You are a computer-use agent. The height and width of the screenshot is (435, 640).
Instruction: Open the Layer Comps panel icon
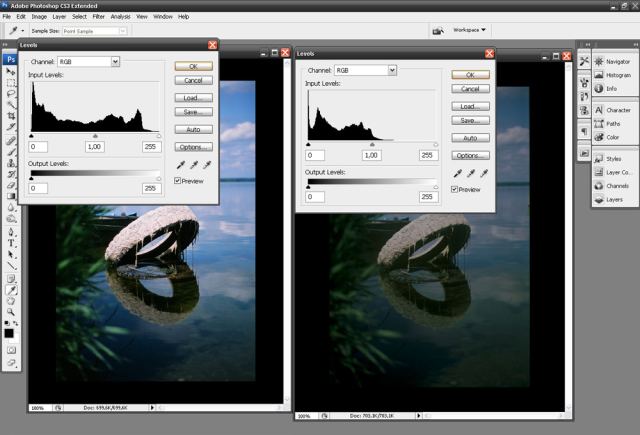599,173
